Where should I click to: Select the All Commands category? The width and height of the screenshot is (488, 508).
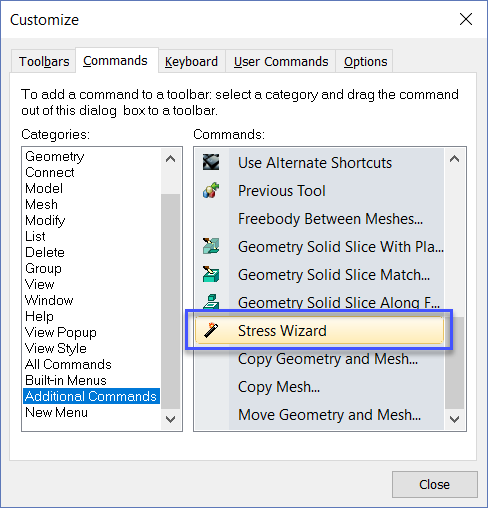91,364
